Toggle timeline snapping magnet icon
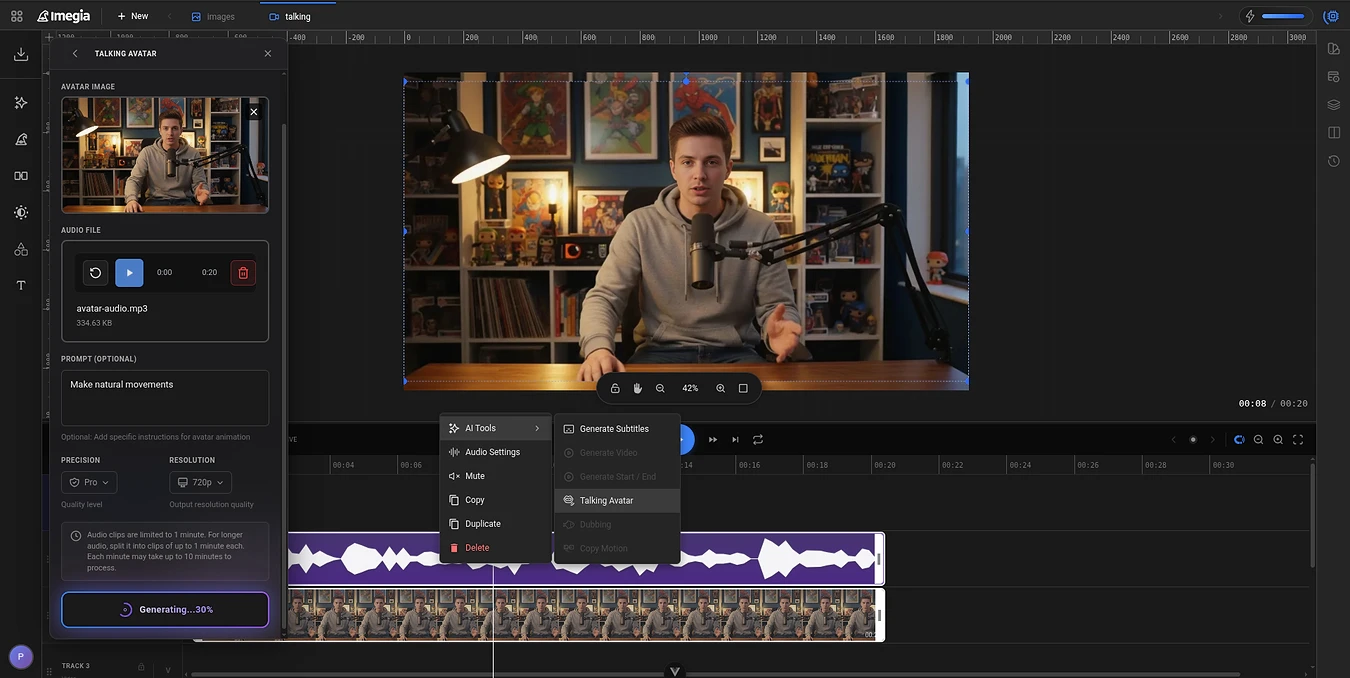 click(x=1239, y=440)
